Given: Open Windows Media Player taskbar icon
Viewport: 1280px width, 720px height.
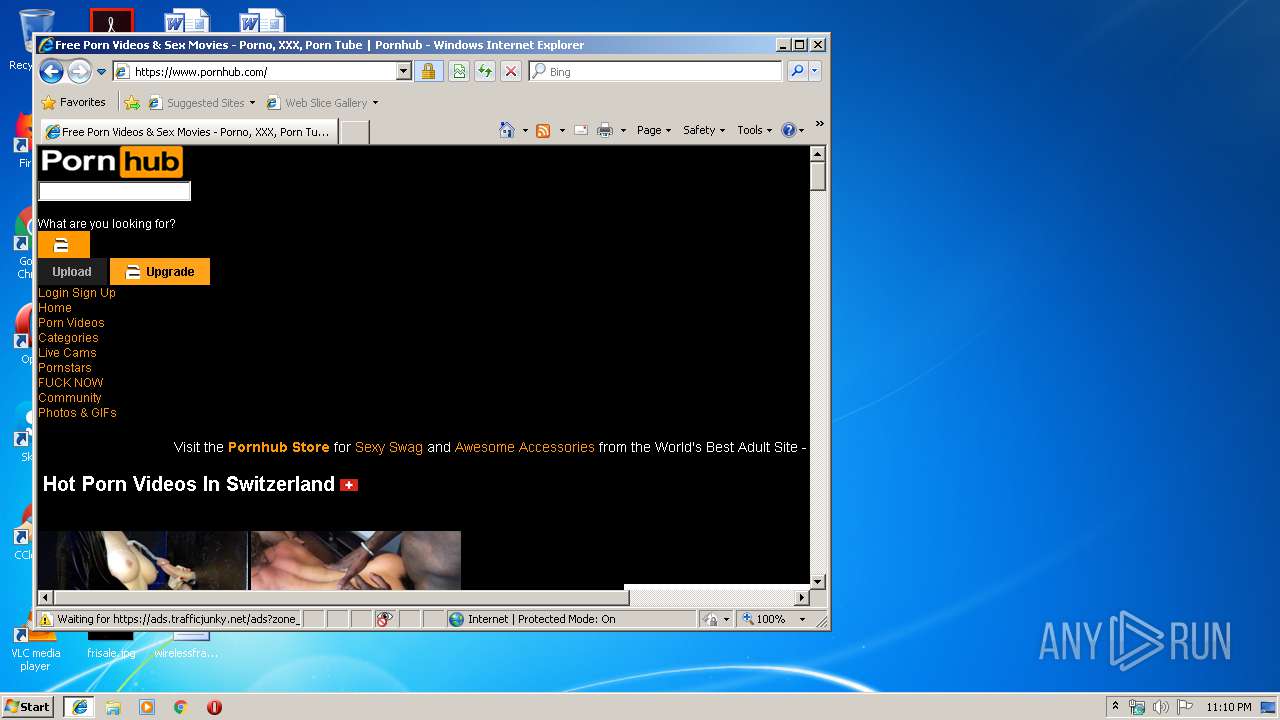Looking at the screenshot, I should pos(147,707).
